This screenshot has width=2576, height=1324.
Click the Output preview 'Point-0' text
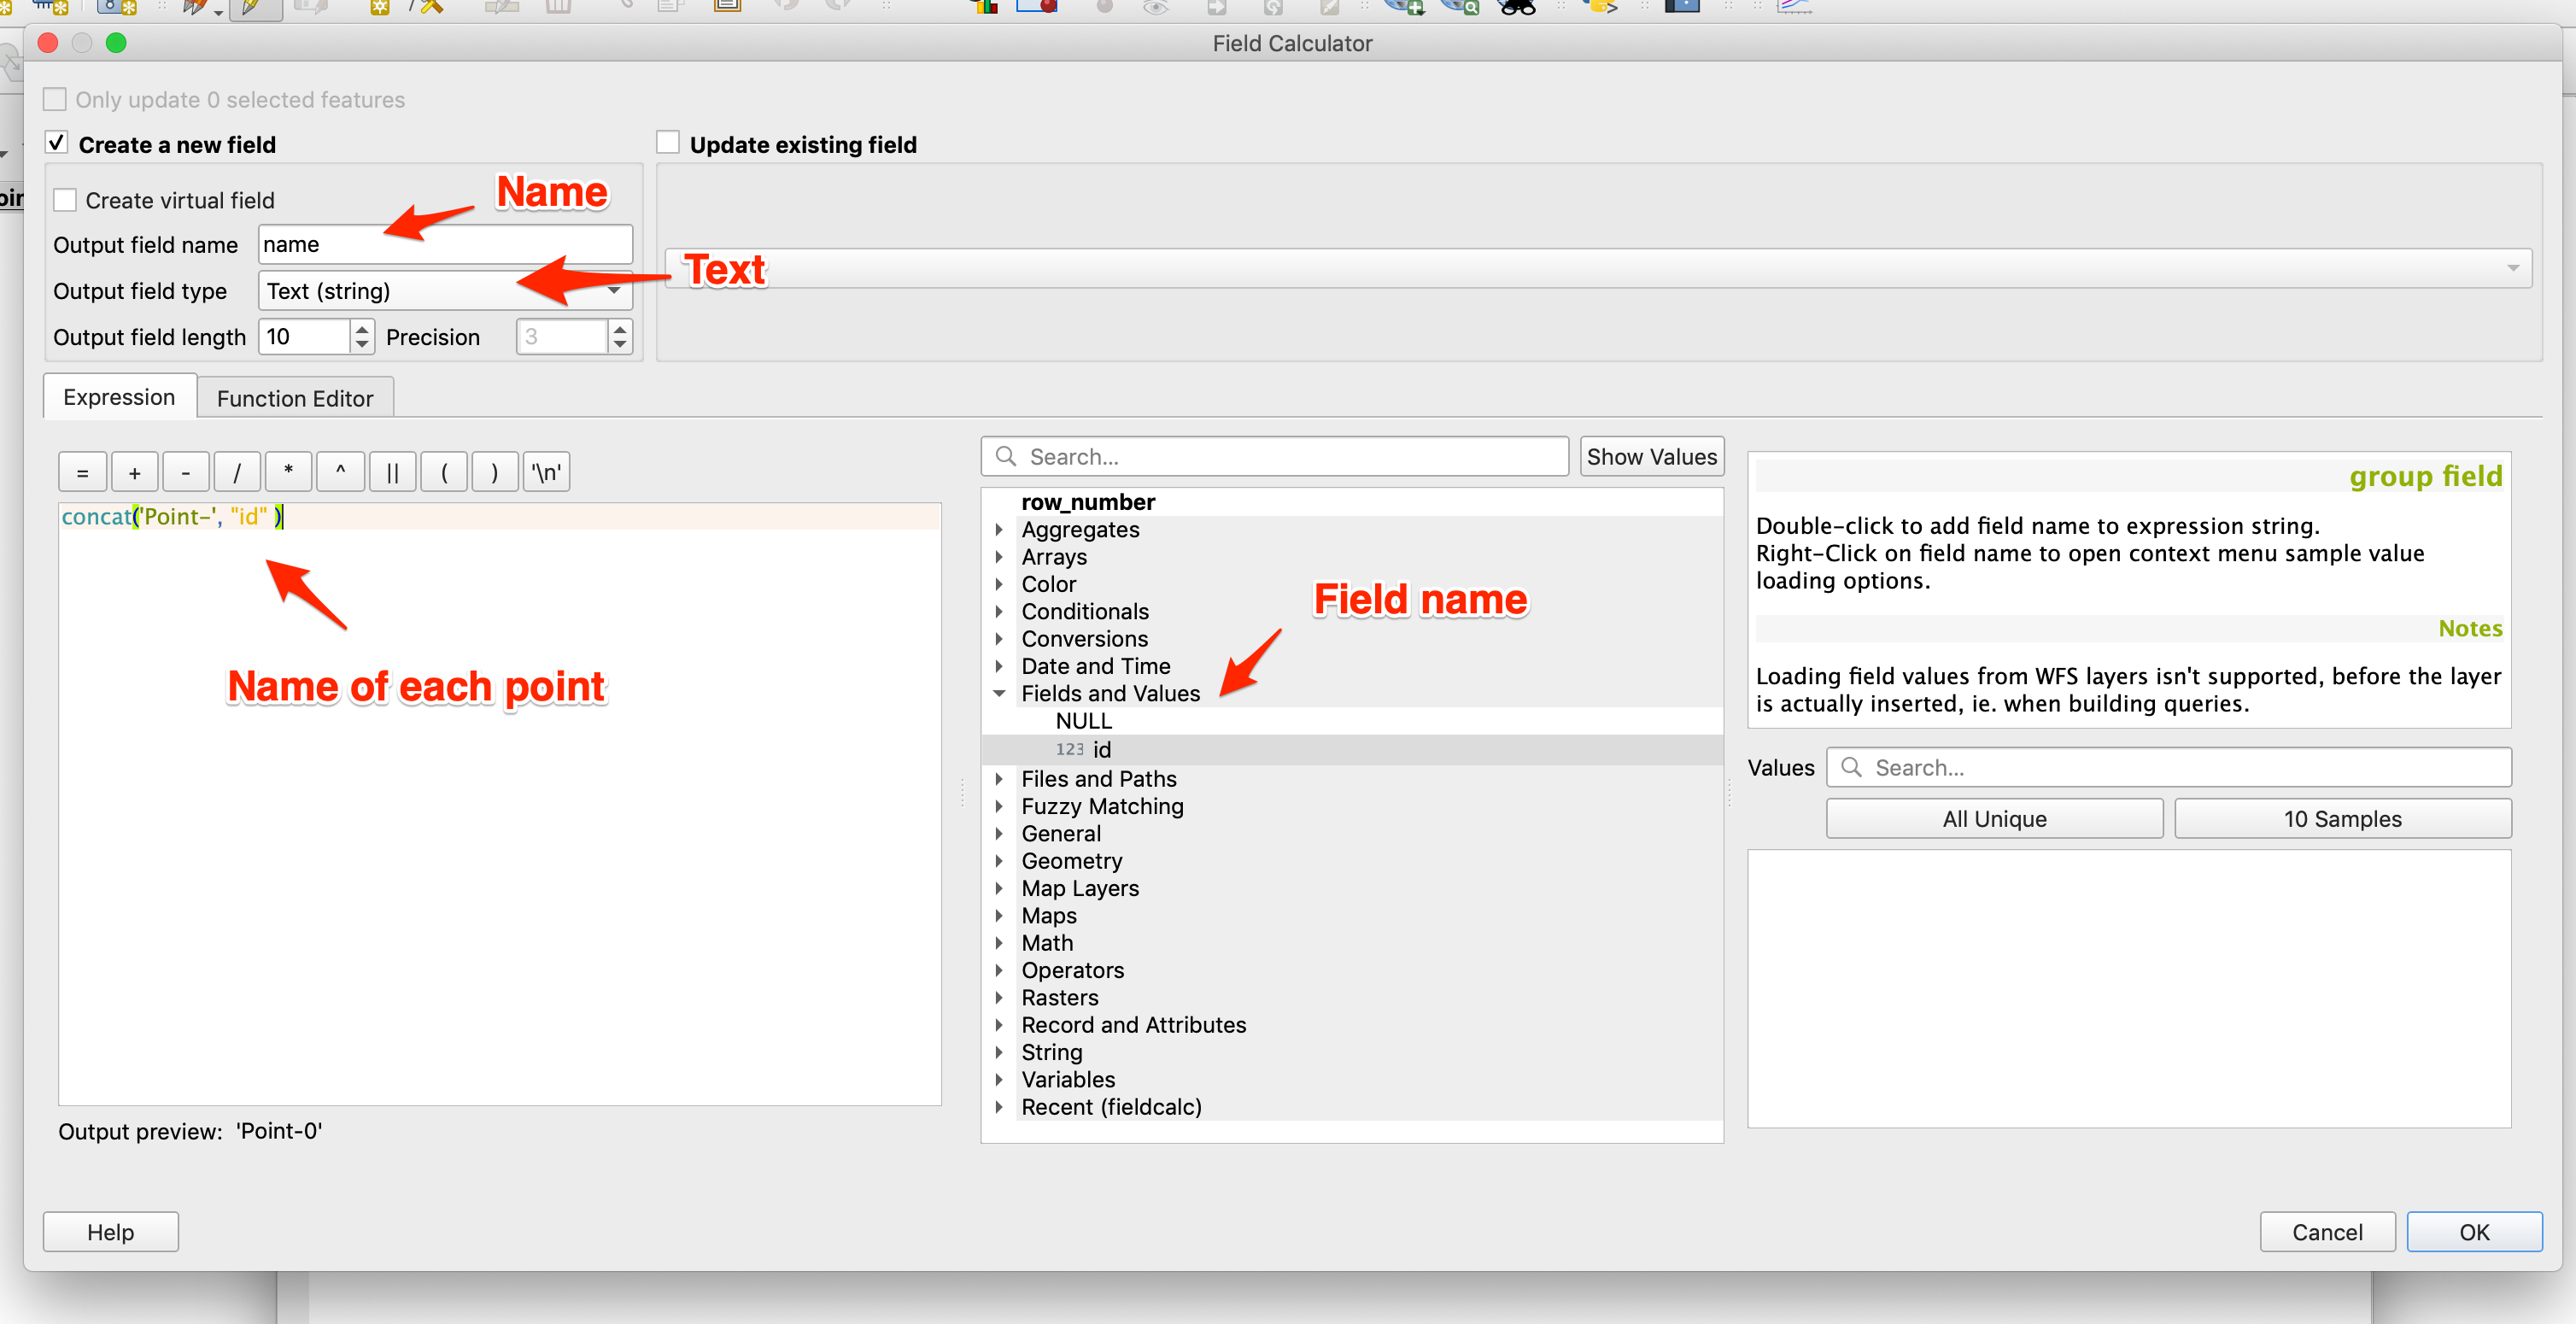click(x=279, y=1131)
